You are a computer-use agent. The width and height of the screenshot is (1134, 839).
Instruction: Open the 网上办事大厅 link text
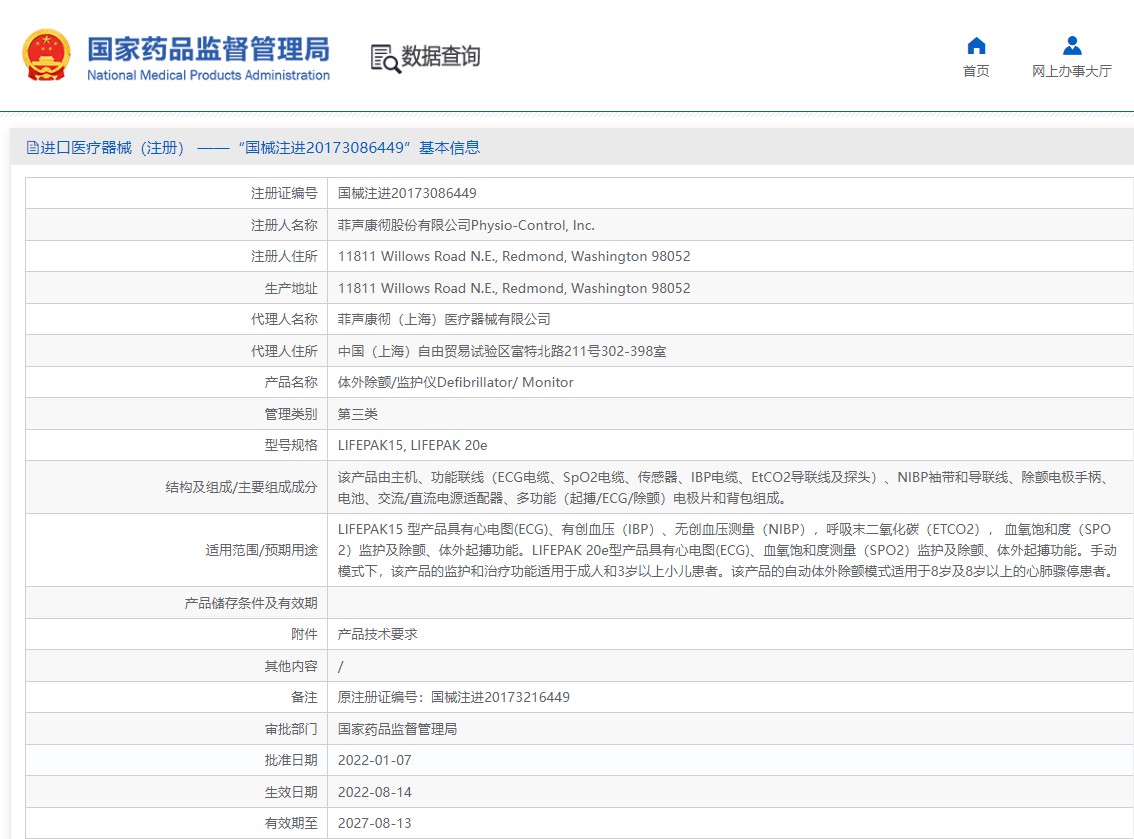[1072, 71]
